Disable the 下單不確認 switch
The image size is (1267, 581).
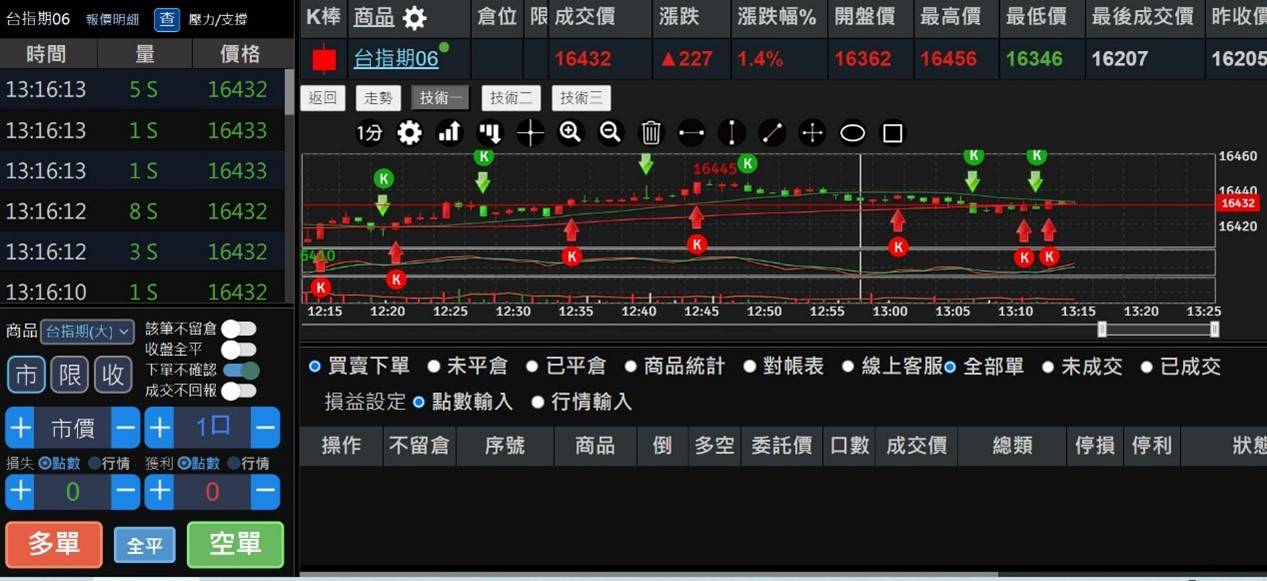click(x=240, y=370)
